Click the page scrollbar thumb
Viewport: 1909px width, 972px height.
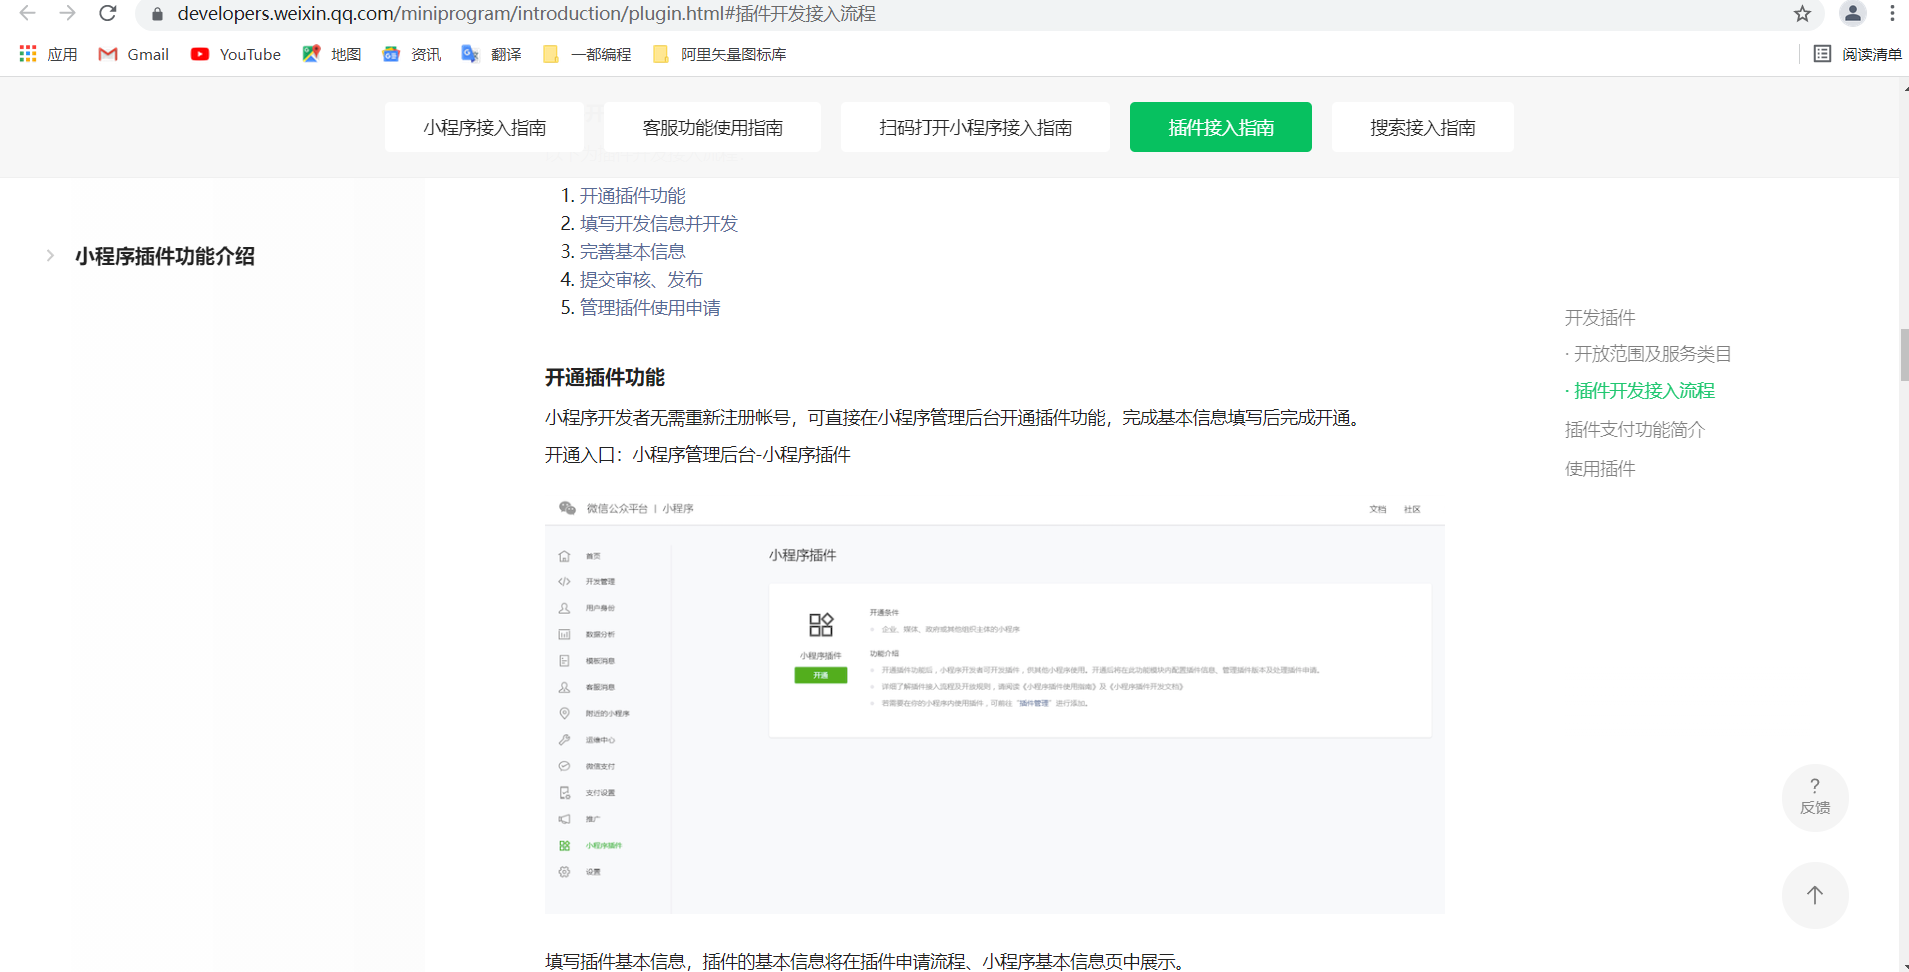(1902, 354)
